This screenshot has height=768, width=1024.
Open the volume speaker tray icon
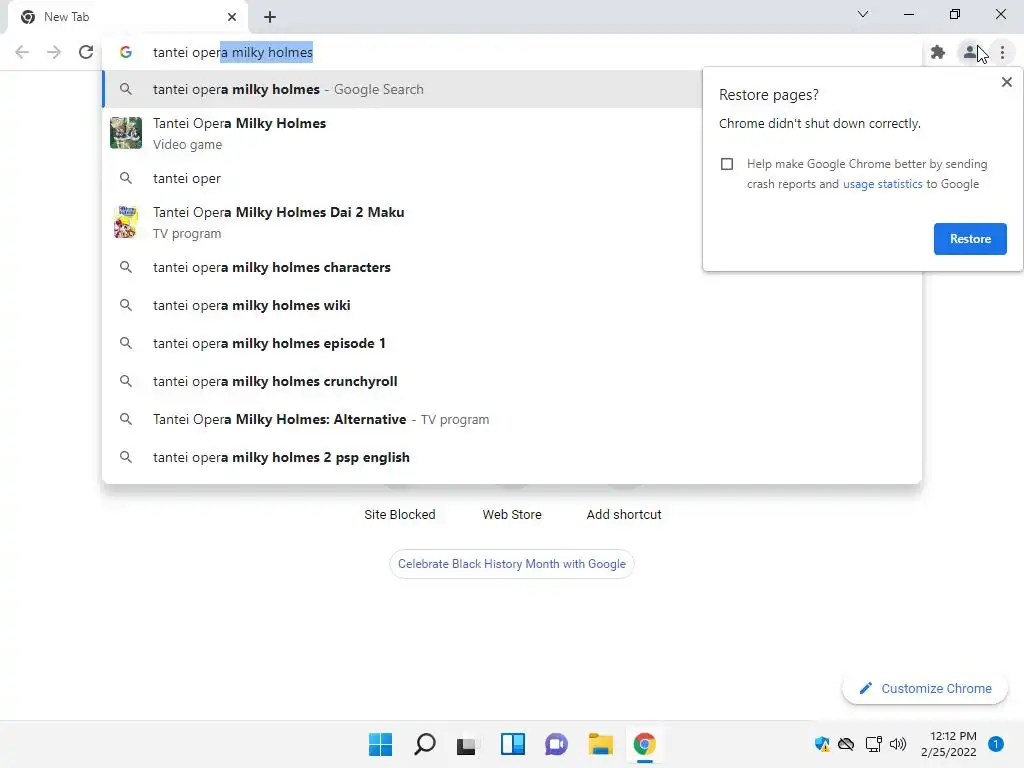coord(898,744)
